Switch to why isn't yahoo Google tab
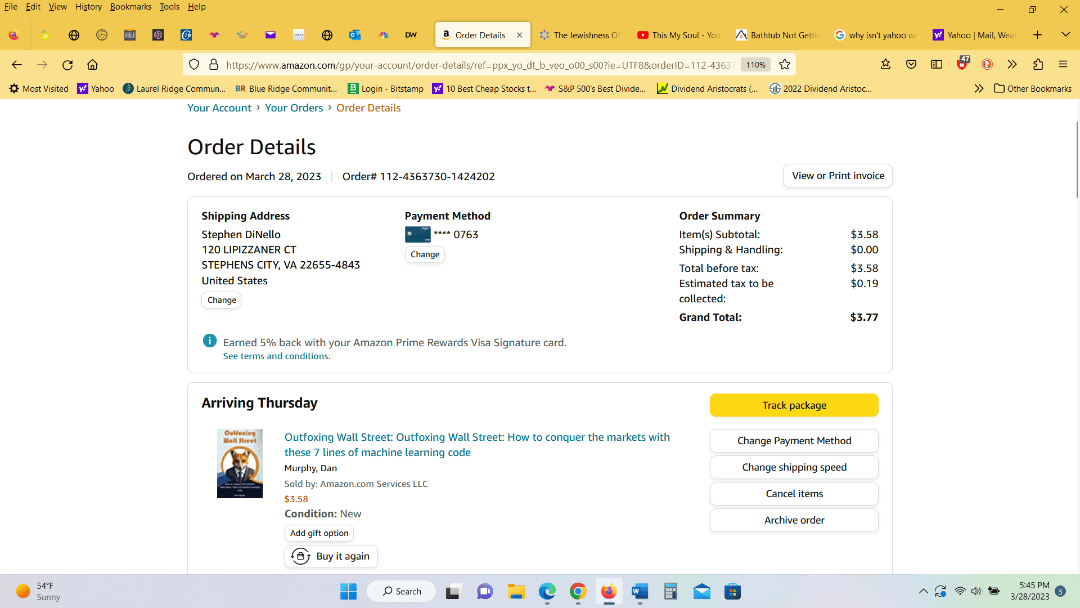 [x=876, y=35]
